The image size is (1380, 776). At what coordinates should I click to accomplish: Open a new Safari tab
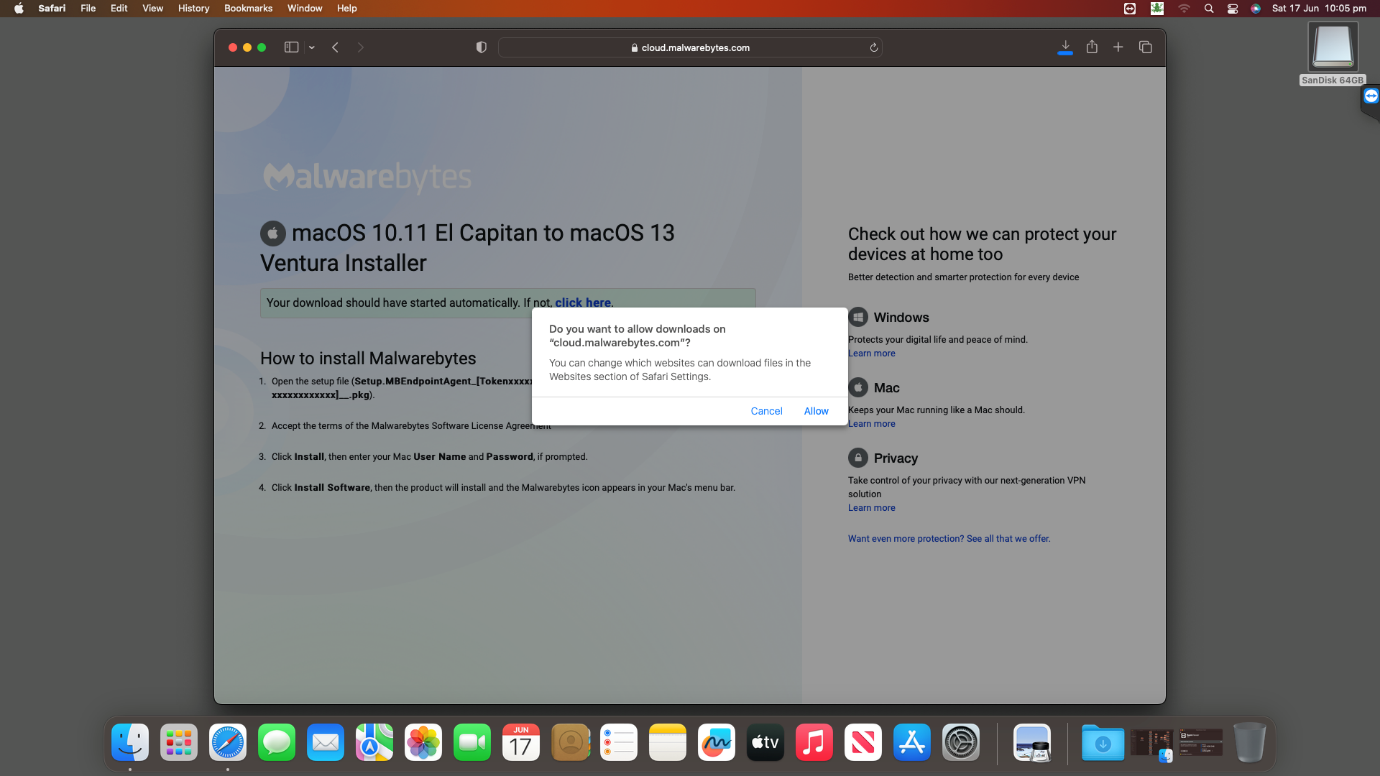[x=1118, y=47]
